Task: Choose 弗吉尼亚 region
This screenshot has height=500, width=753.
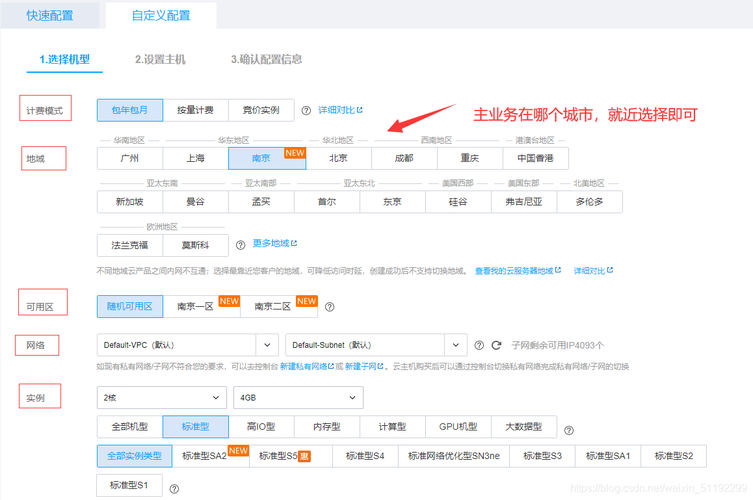Action: tap(524, 202)
